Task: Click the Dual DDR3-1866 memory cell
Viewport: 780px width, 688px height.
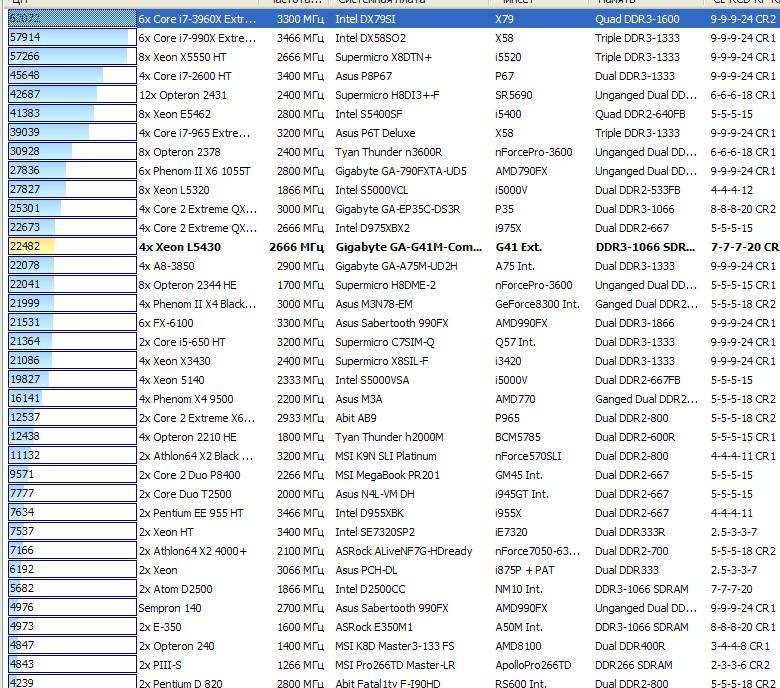Action: 635,323
